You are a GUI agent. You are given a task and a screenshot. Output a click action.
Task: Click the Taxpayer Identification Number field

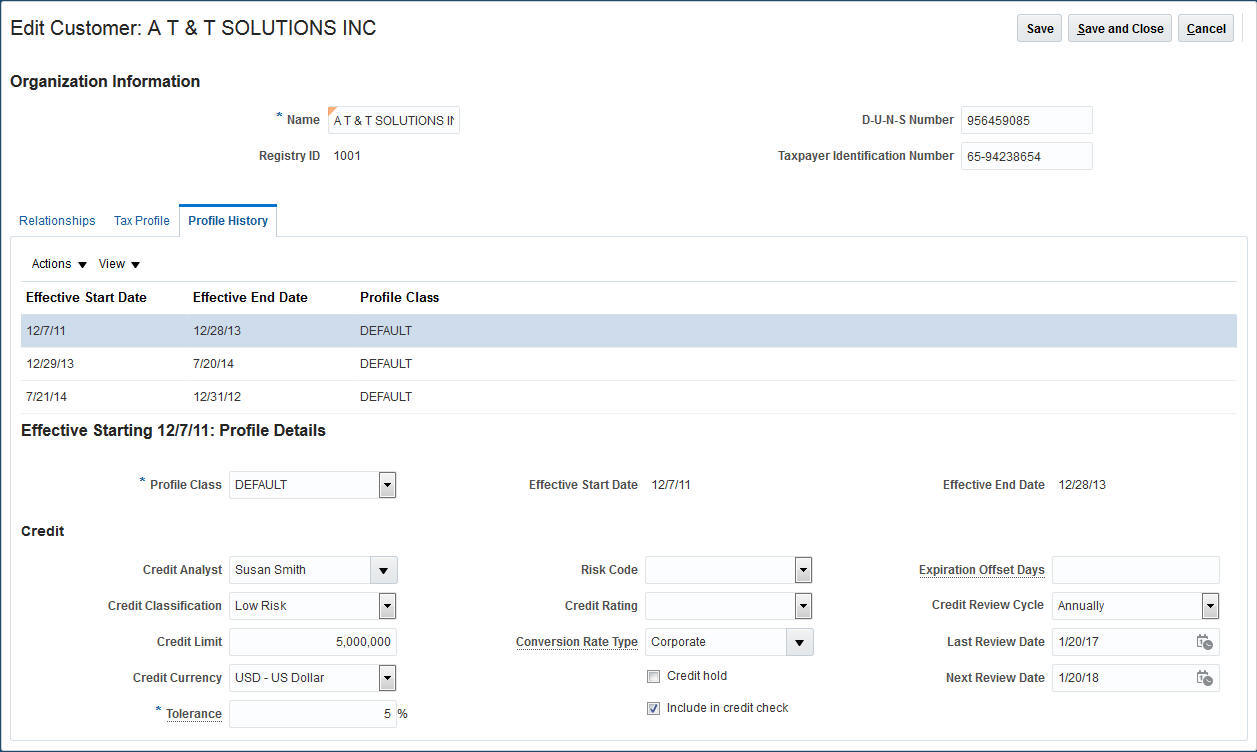(x=1027, y=156)
